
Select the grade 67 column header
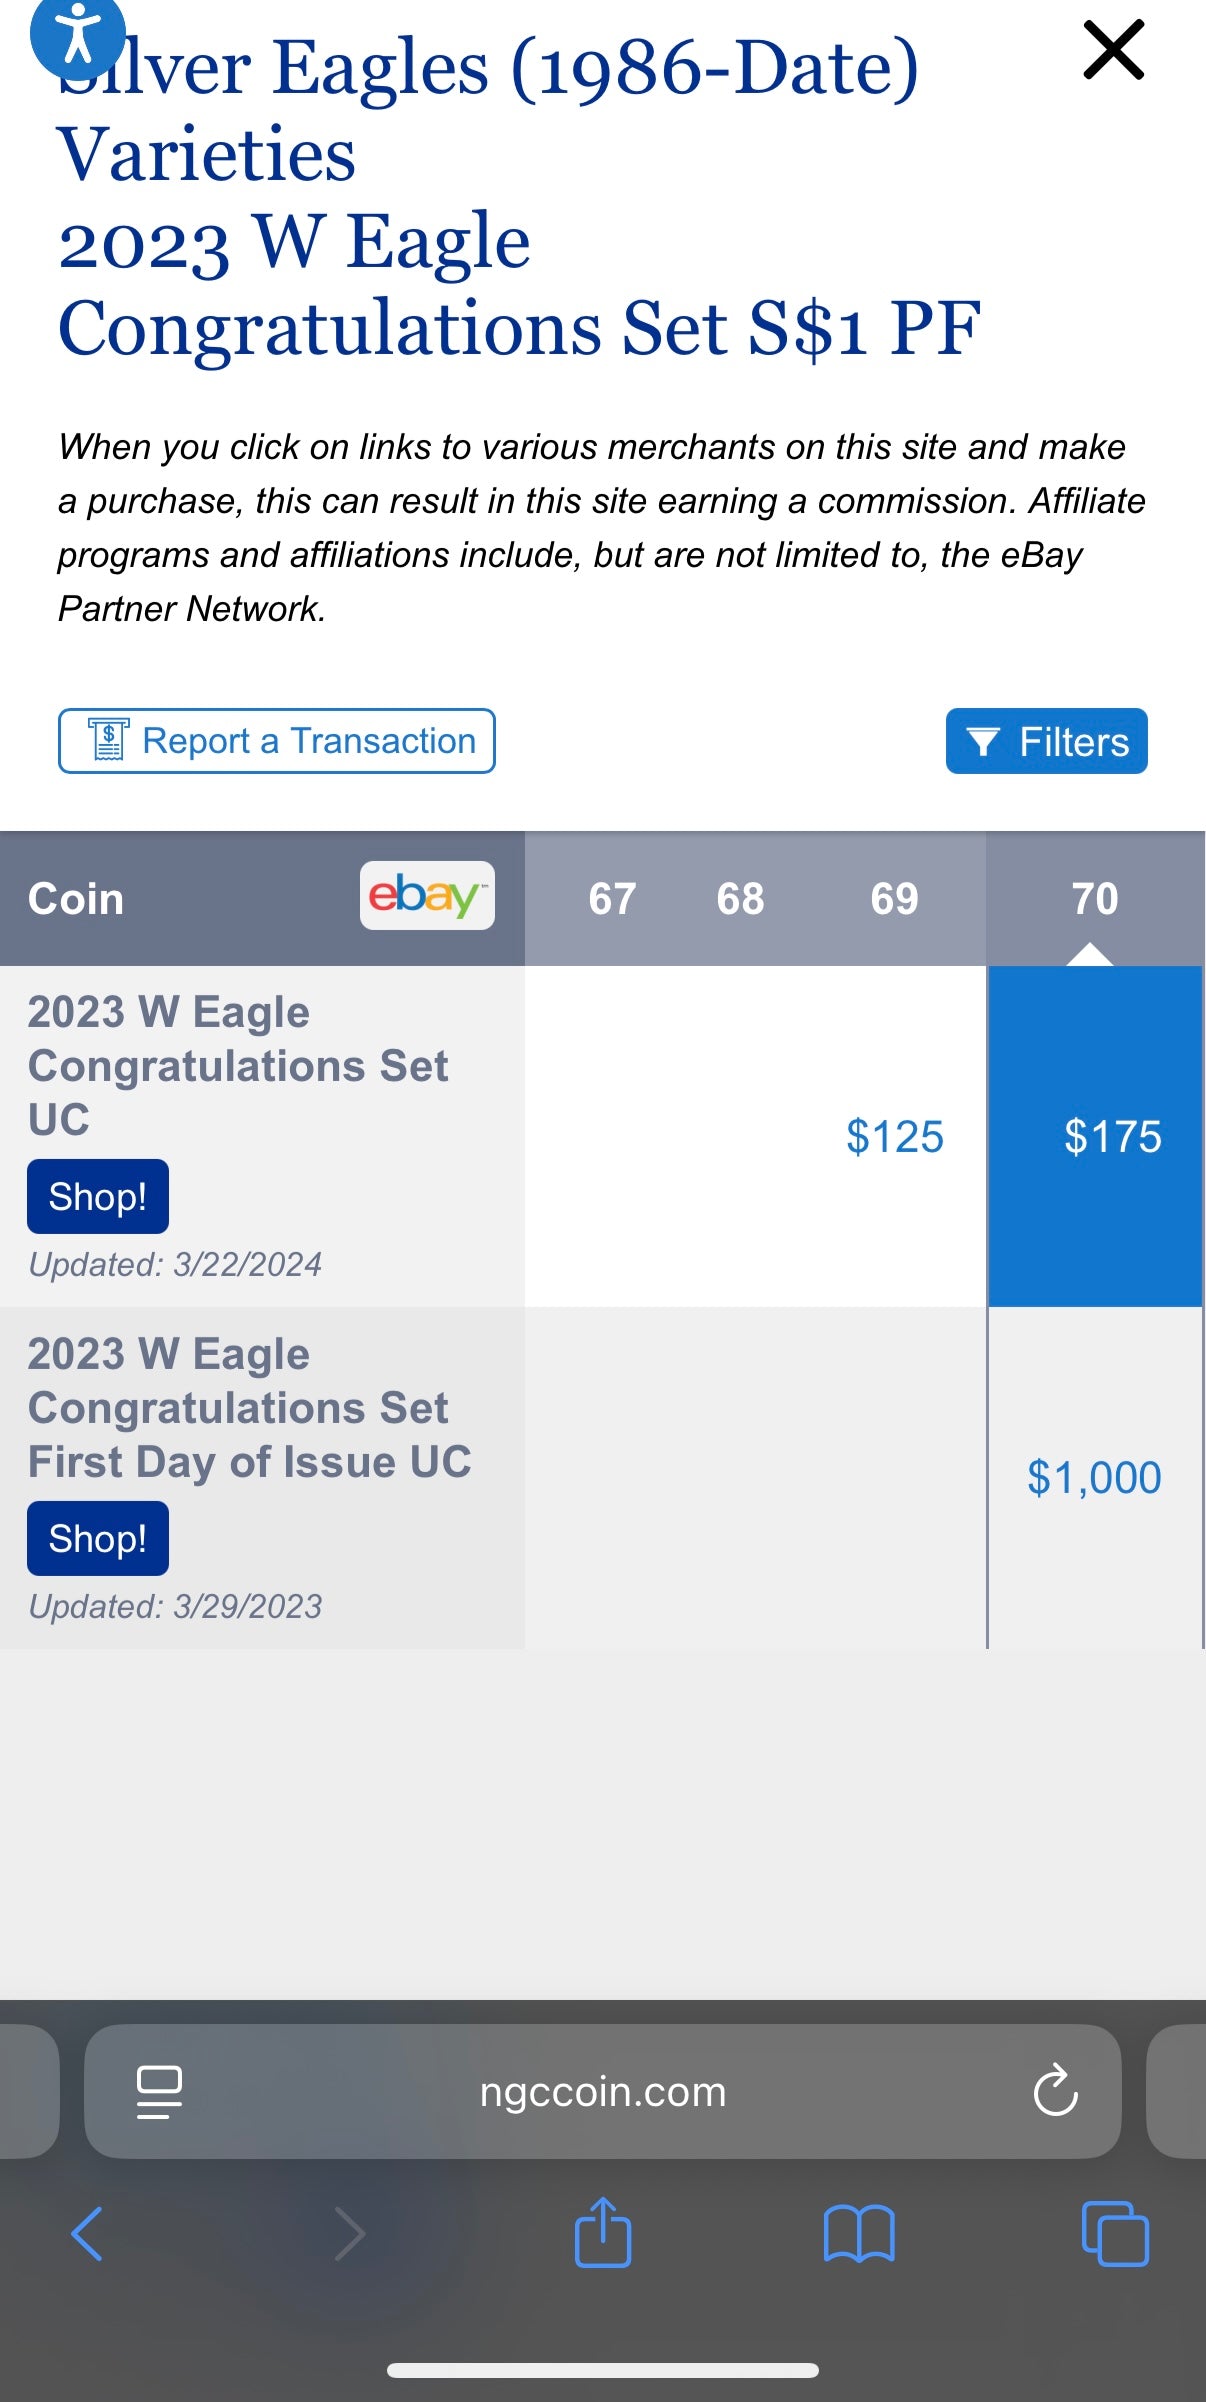612,898
